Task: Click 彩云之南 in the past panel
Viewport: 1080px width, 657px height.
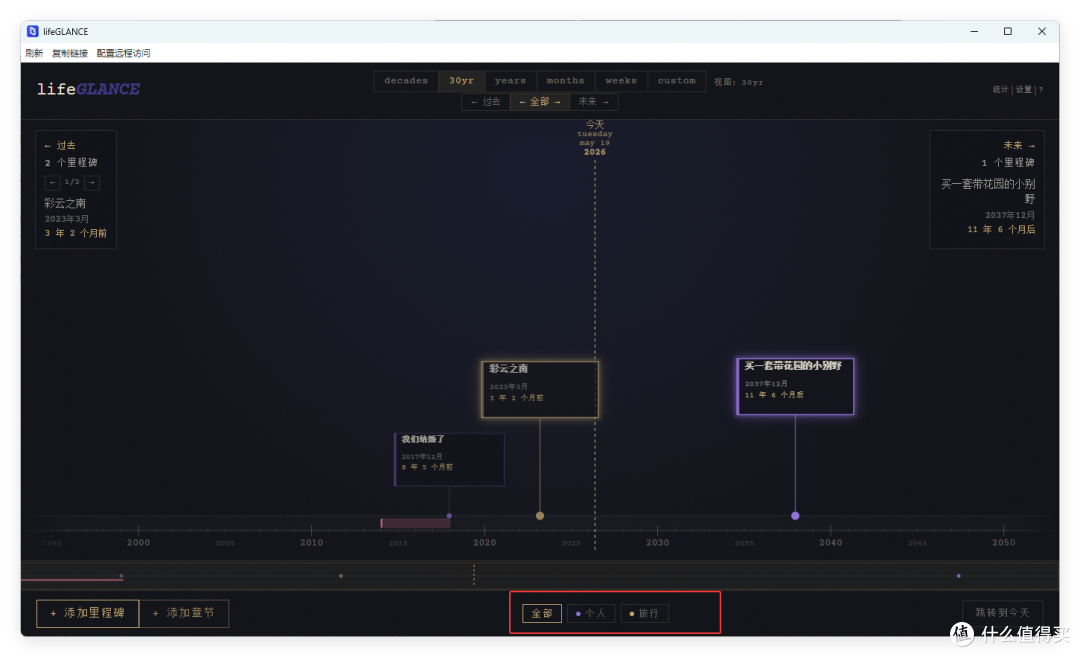Action: click(x=65, y=203)
